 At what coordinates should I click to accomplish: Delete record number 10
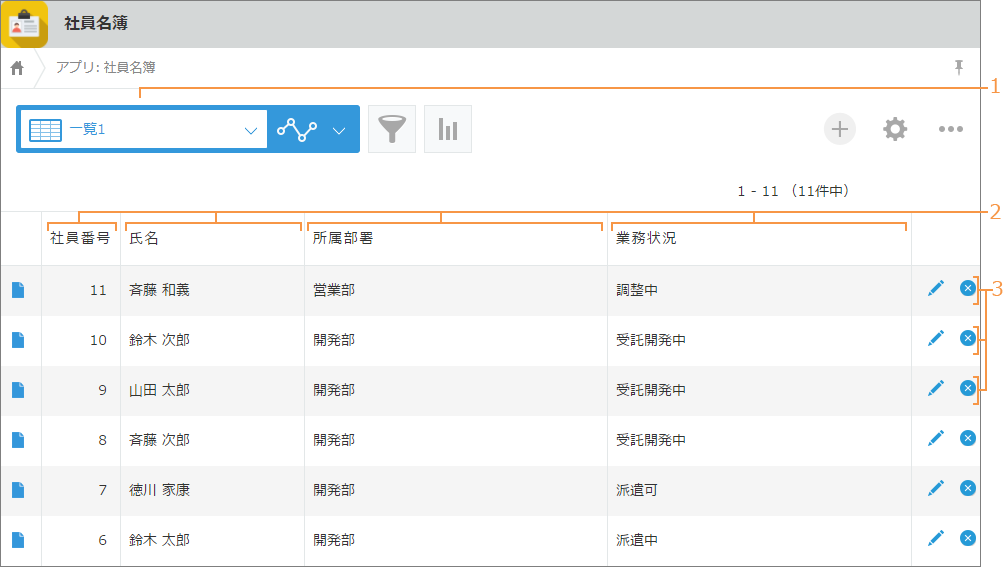(967, 339)
